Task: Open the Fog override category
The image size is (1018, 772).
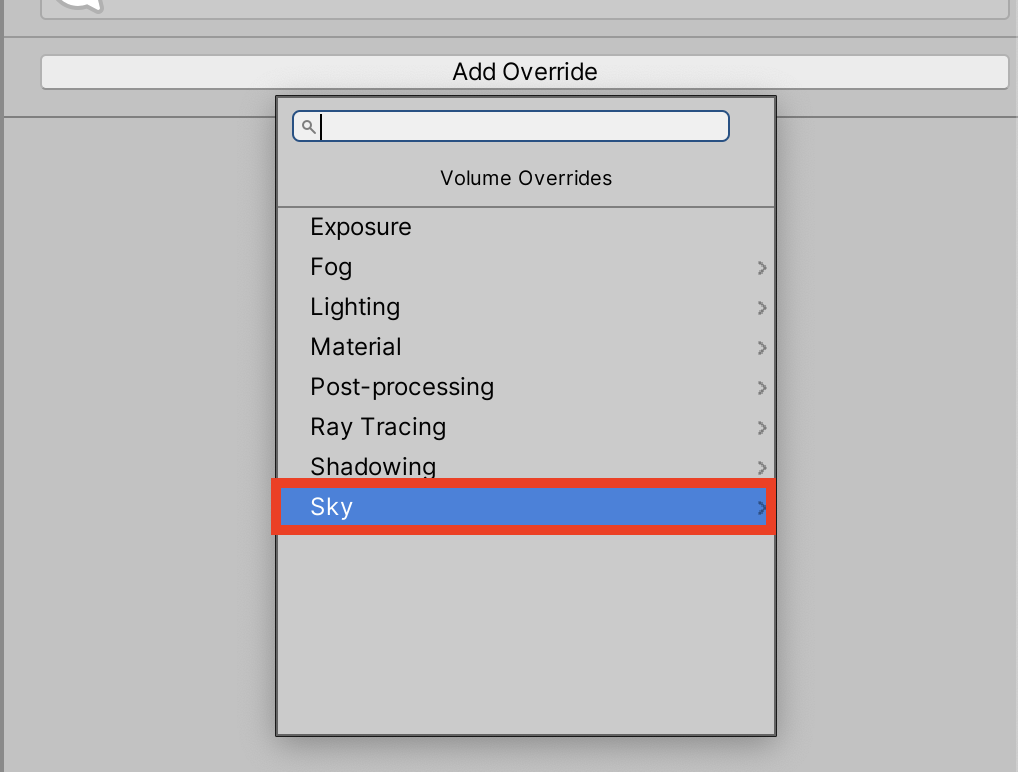Action: click(331, 267)
